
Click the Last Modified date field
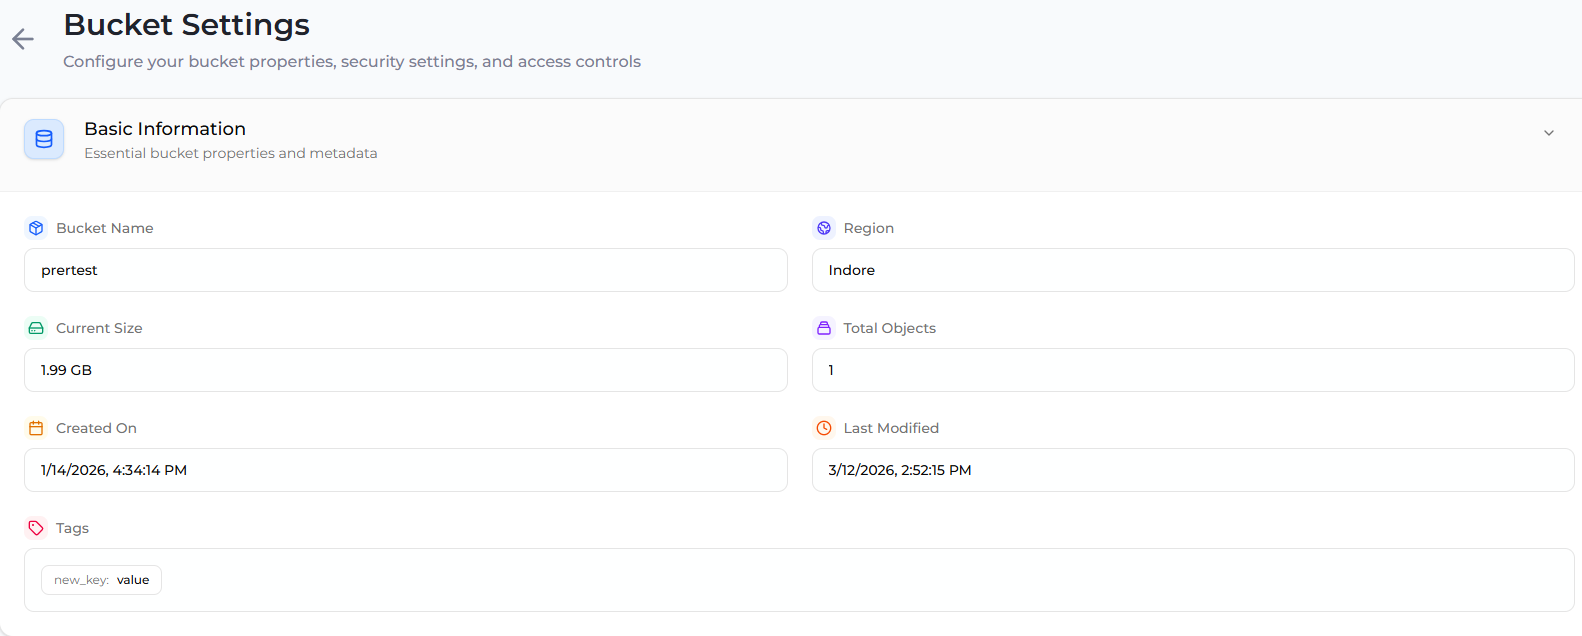[1192, 470]
